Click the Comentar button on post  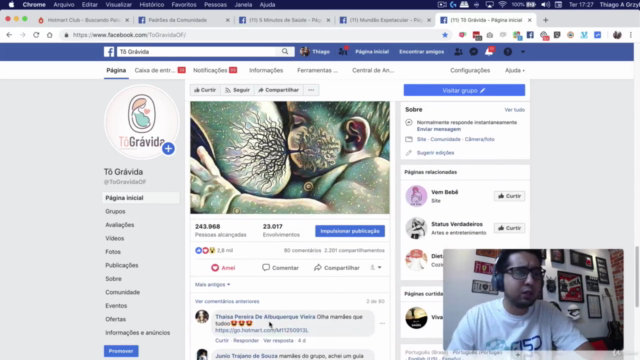pyautogui.click(x=280, y=268)
